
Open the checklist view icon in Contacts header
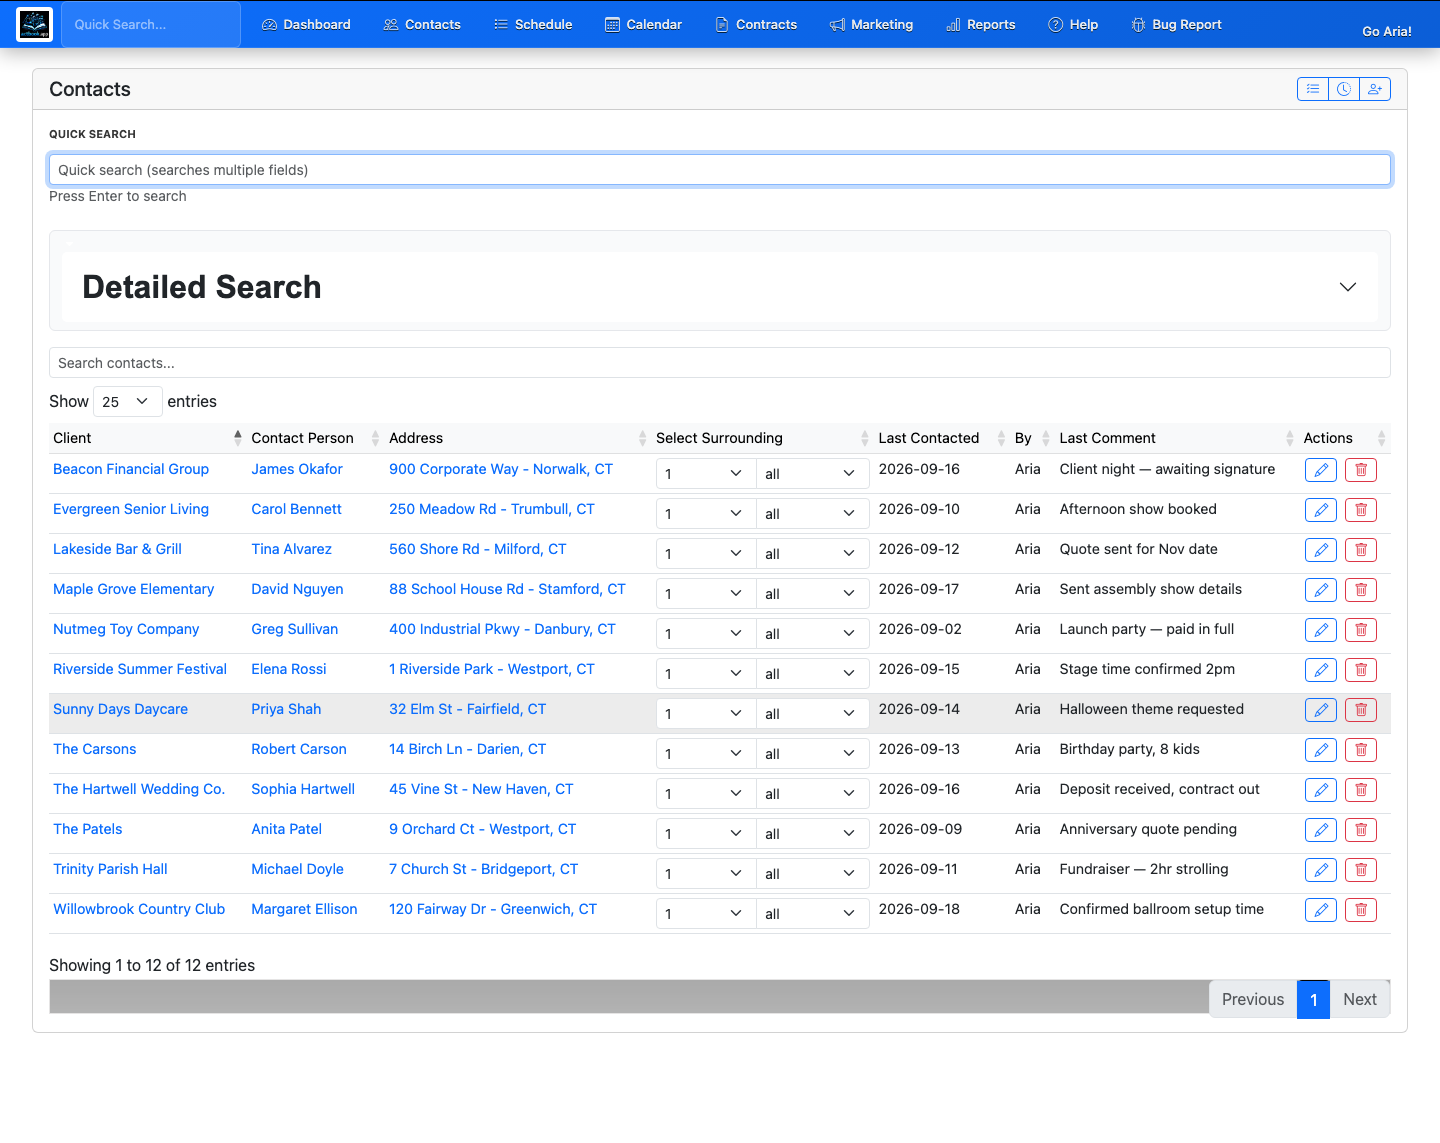click(x=1313, y=89)
